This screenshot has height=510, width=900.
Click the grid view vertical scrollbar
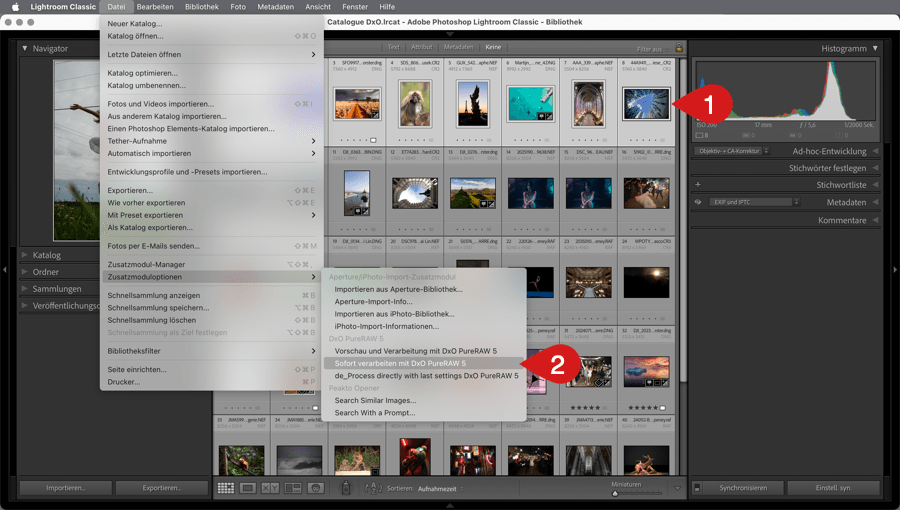tap(683, 218)
